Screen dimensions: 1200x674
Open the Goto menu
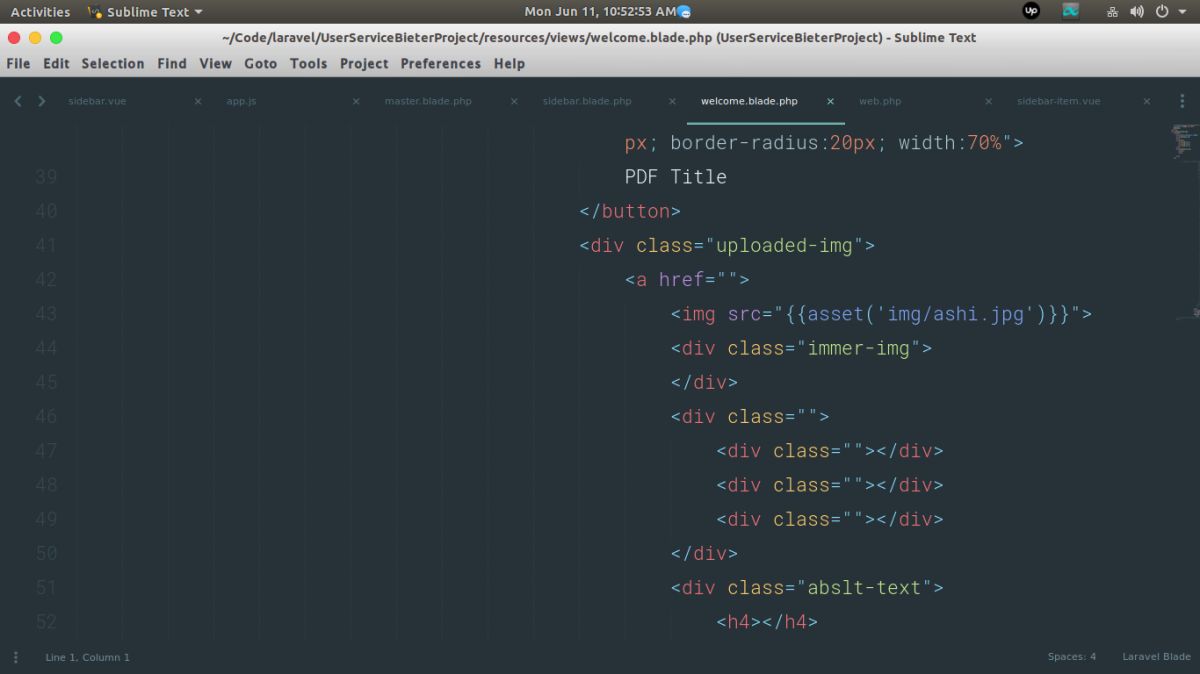coord(261,63)
